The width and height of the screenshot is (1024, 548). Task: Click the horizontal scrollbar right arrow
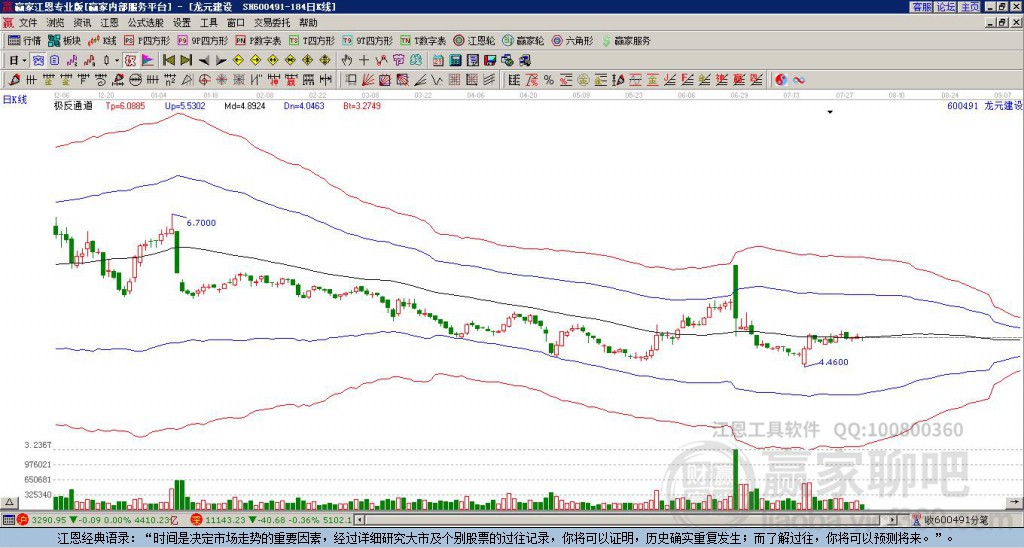click(x=893, y=520)
